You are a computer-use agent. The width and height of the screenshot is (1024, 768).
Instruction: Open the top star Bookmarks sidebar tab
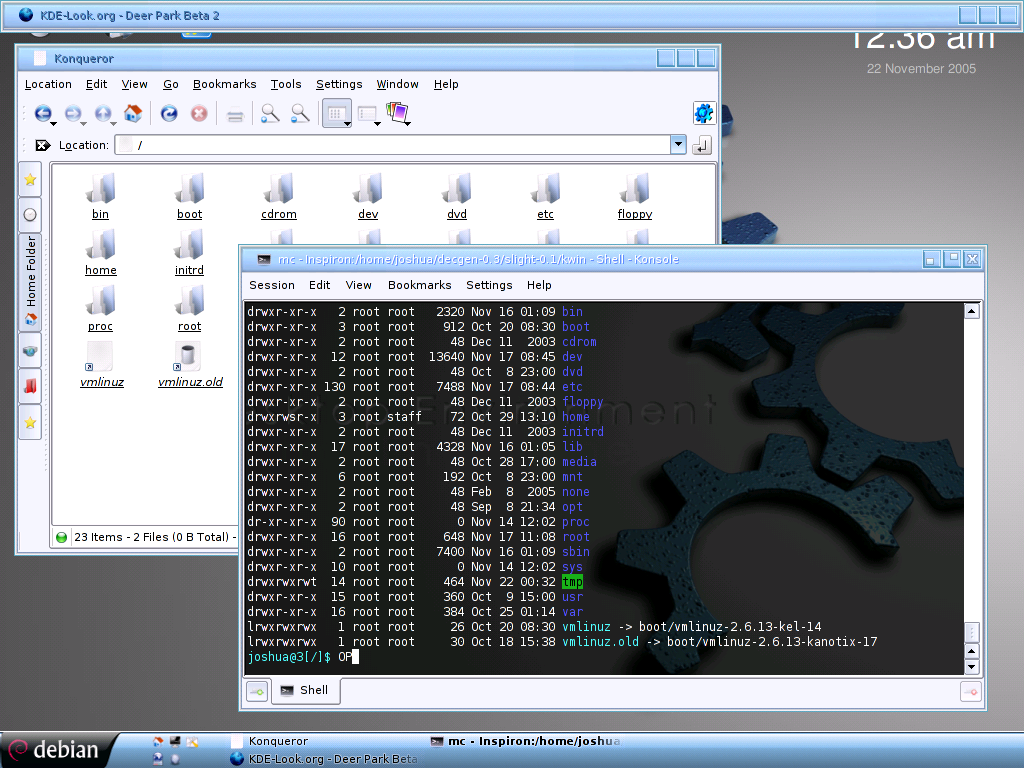[x=30, y=180]
